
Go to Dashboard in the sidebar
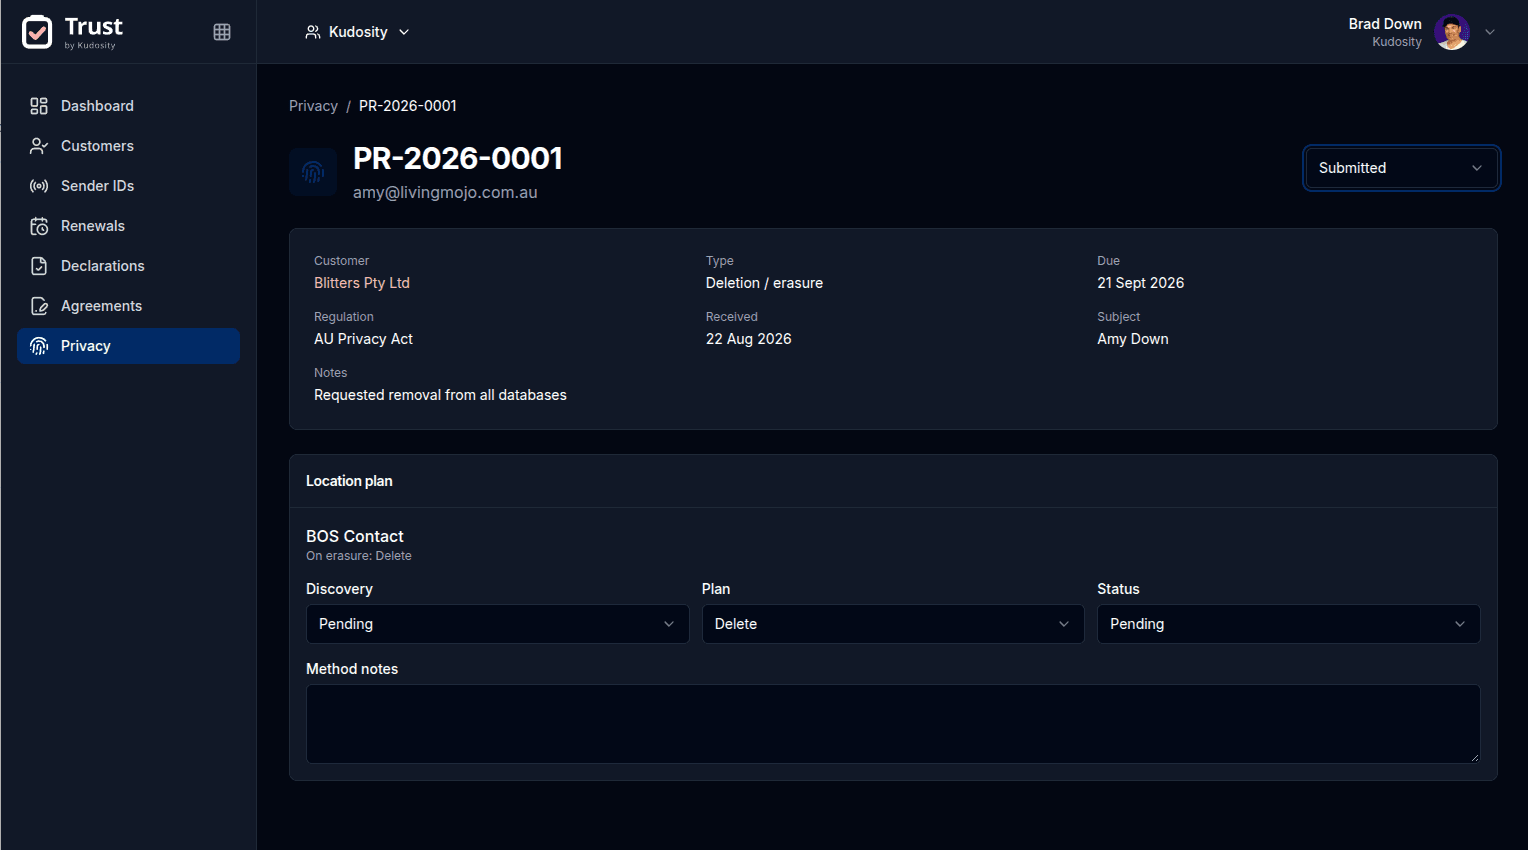click(x=128, y=106)
